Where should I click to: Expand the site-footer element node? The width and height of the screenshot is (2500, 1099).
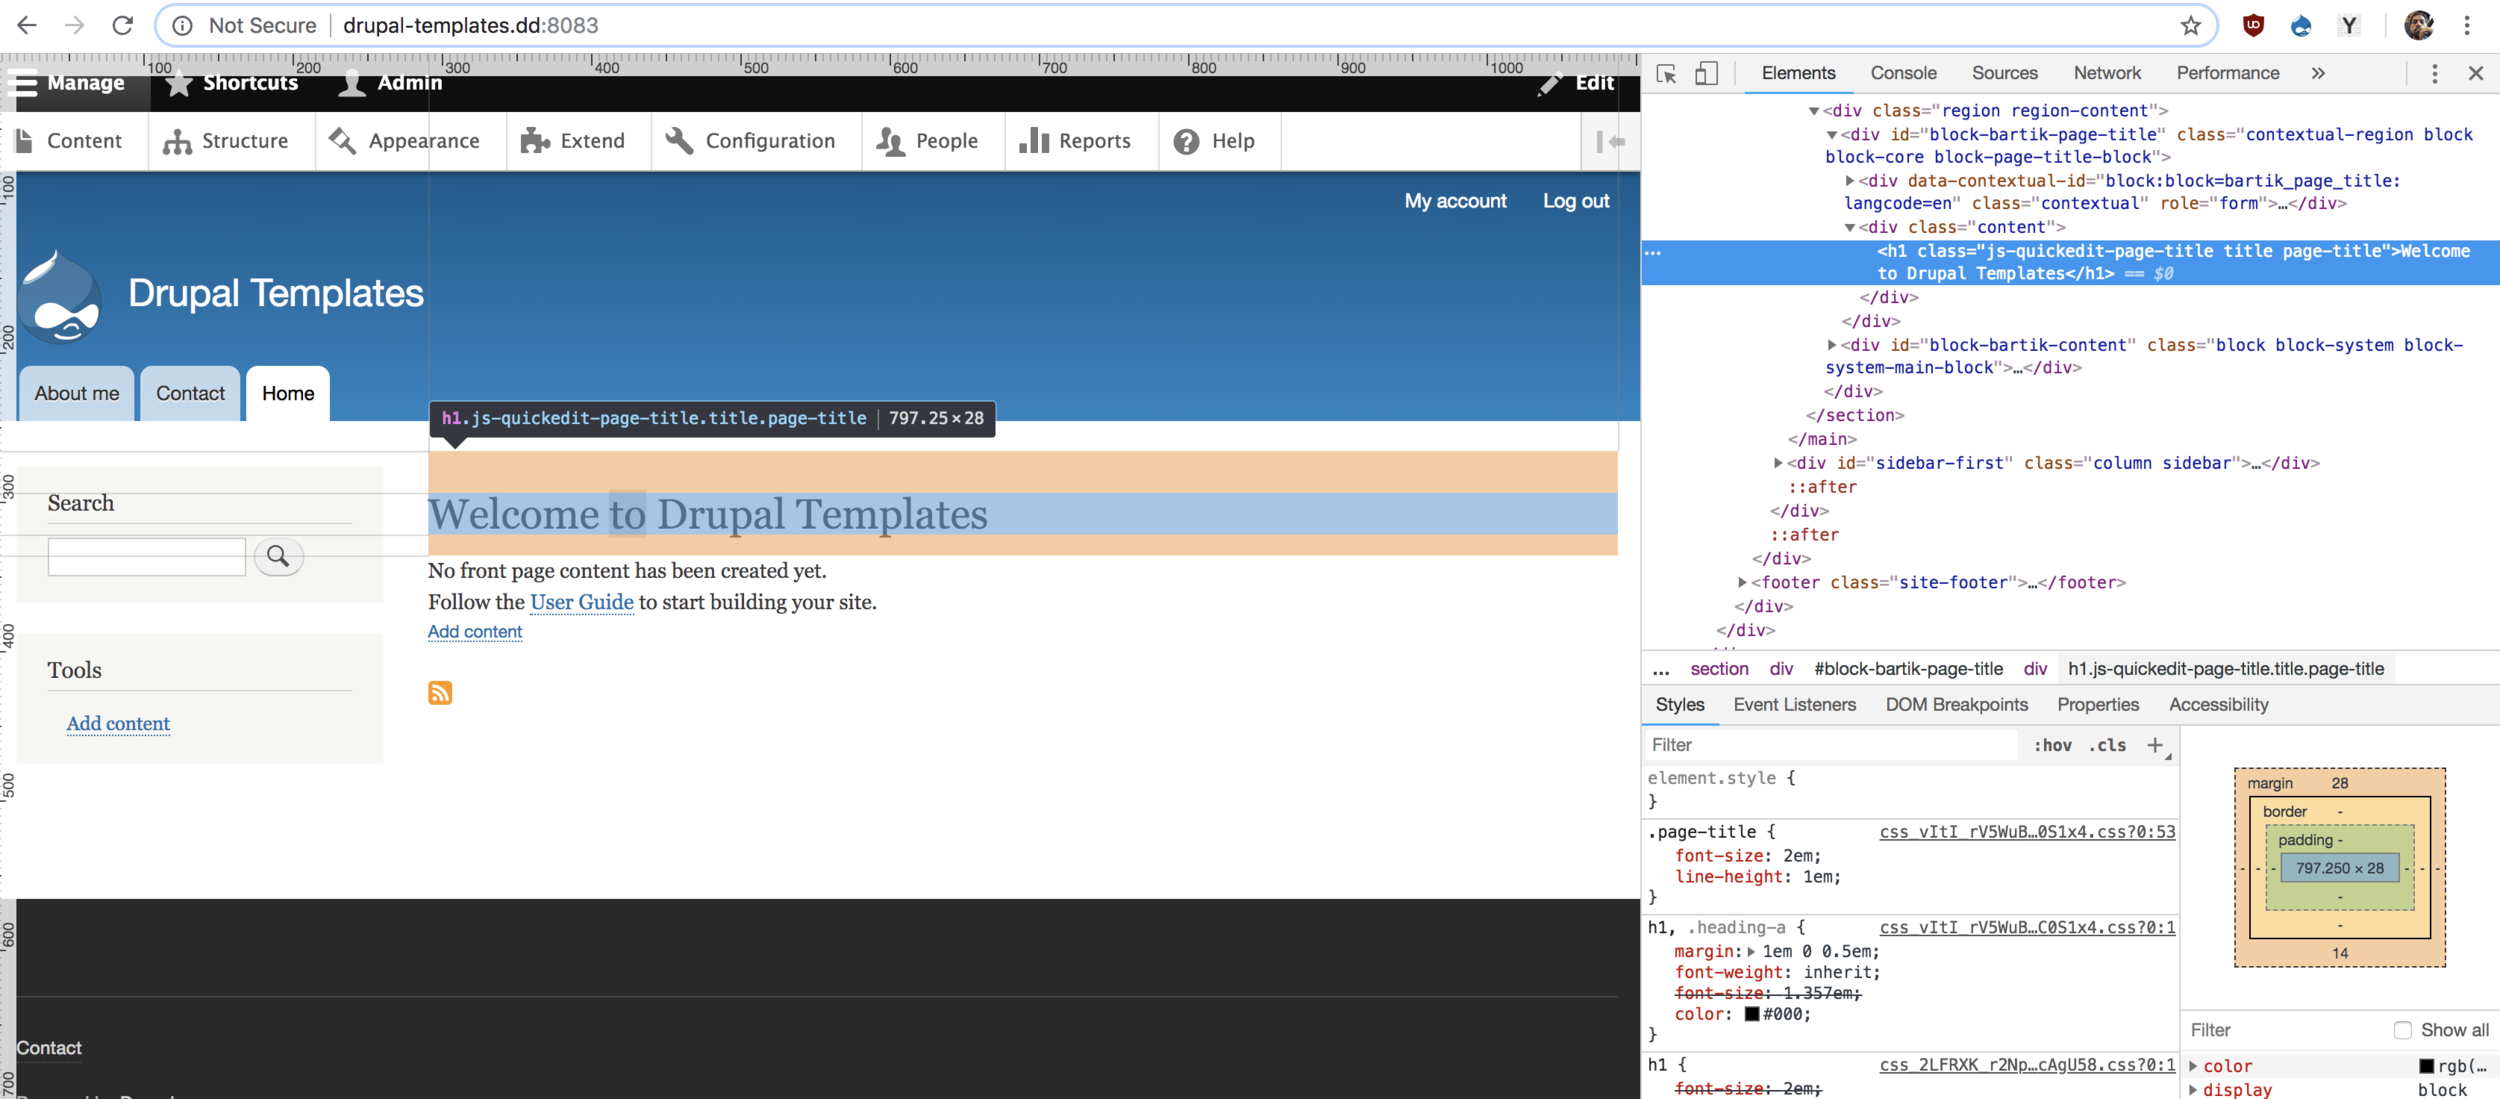pos(1742,582)
